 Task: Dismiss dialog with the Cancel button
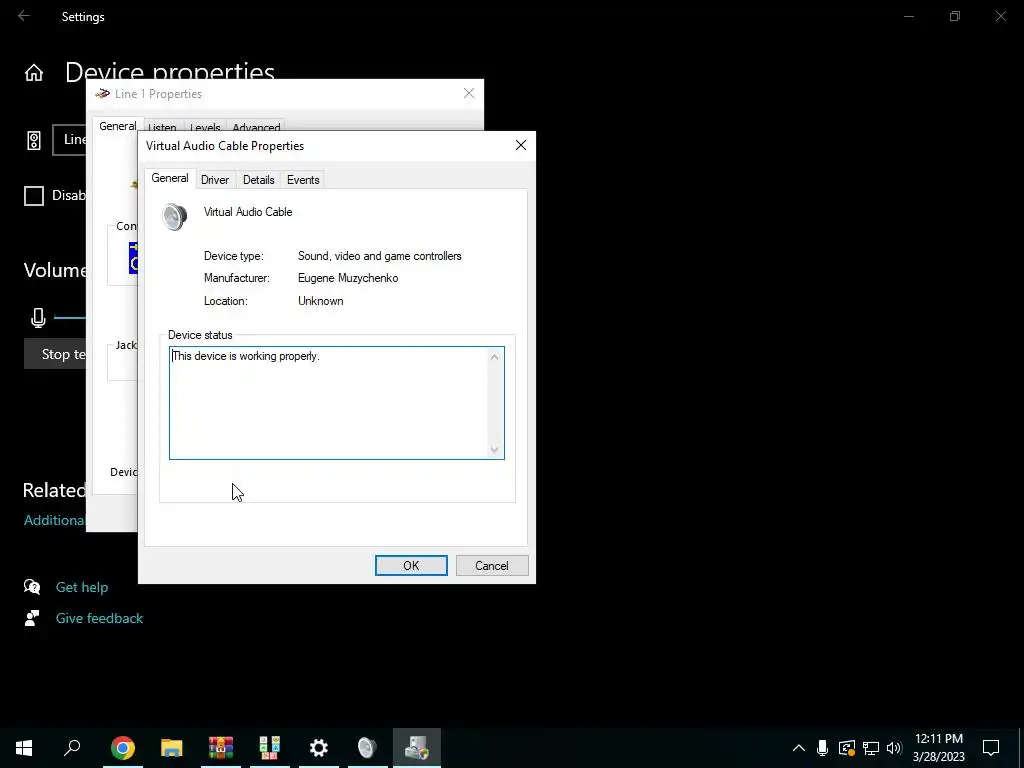(x=492, y=566)
